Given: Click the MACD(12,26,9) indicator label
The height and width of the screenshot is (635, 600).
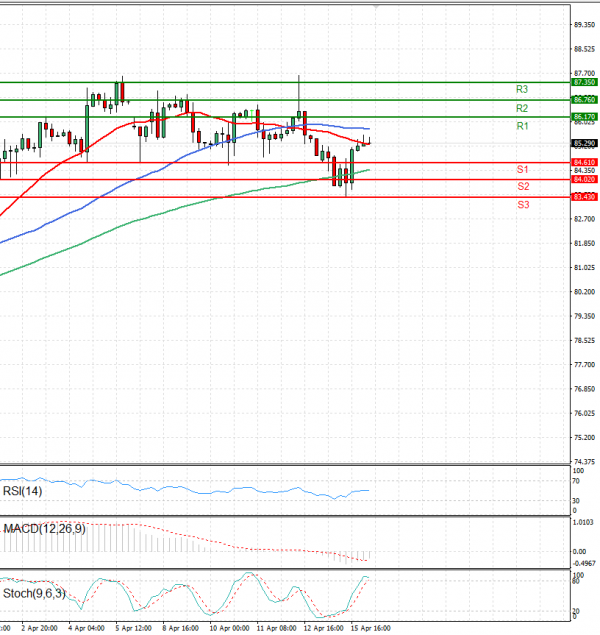Looking at the screenshot, I should tap(45, 529).
